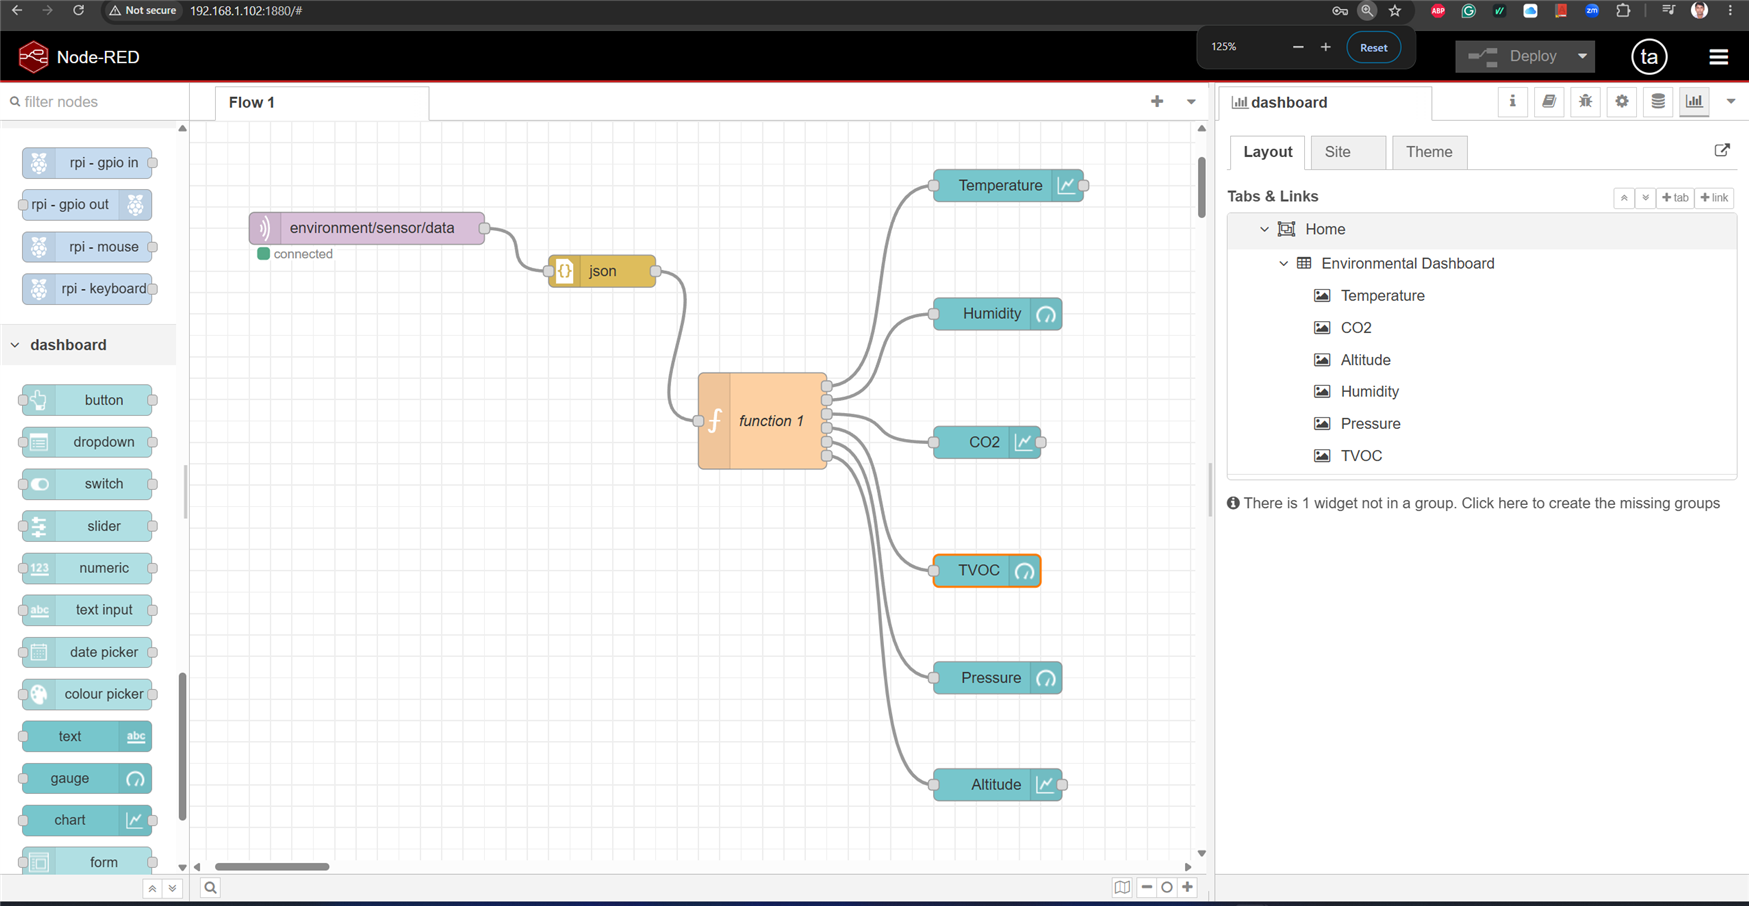Click the Deploy button

1513,57
